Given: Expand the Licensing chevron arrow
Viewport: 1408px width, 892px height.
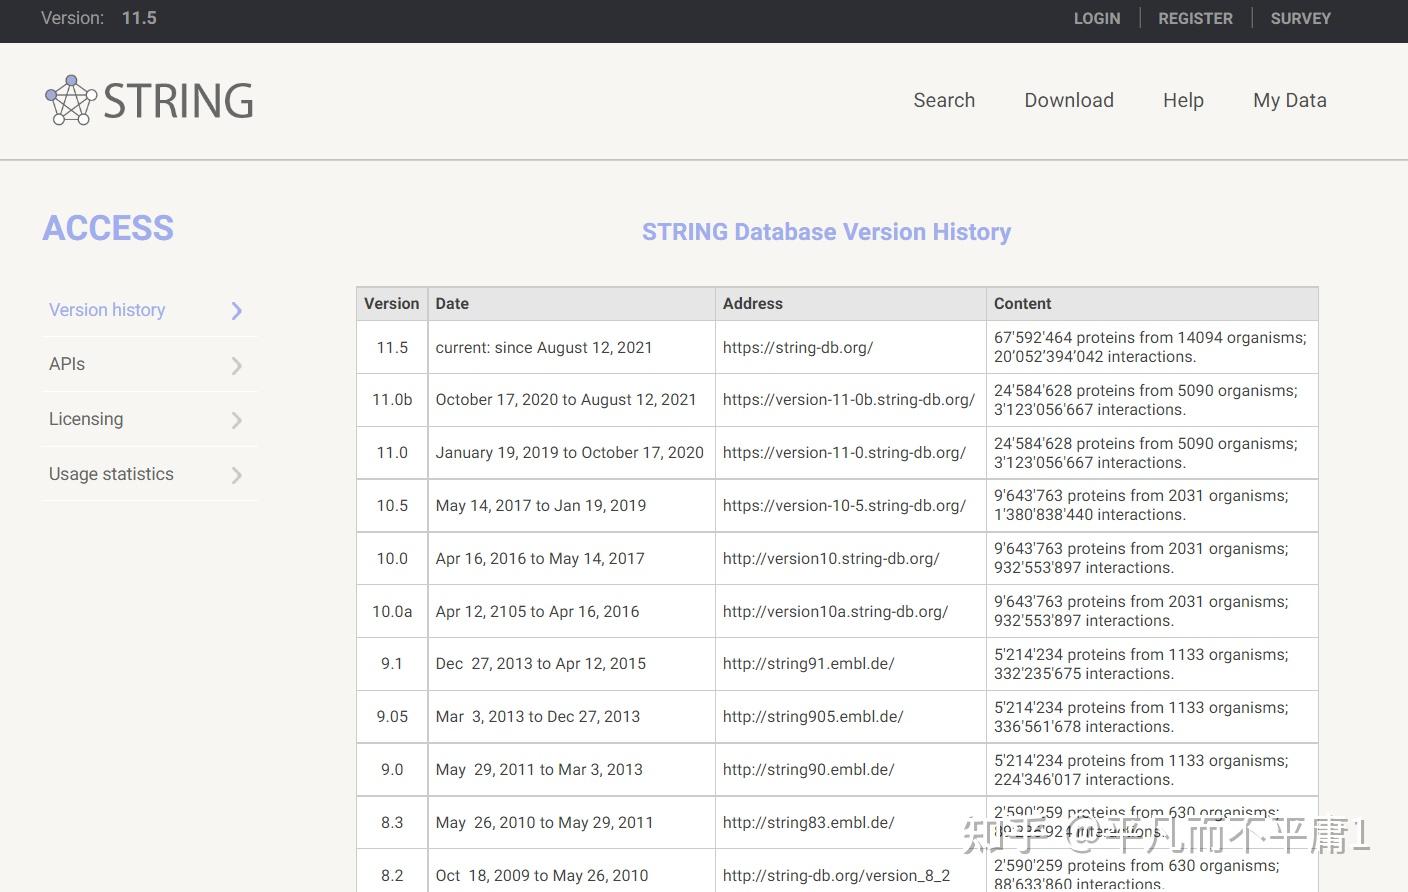Looking at the screenshot, I should [x=237, y=420].
